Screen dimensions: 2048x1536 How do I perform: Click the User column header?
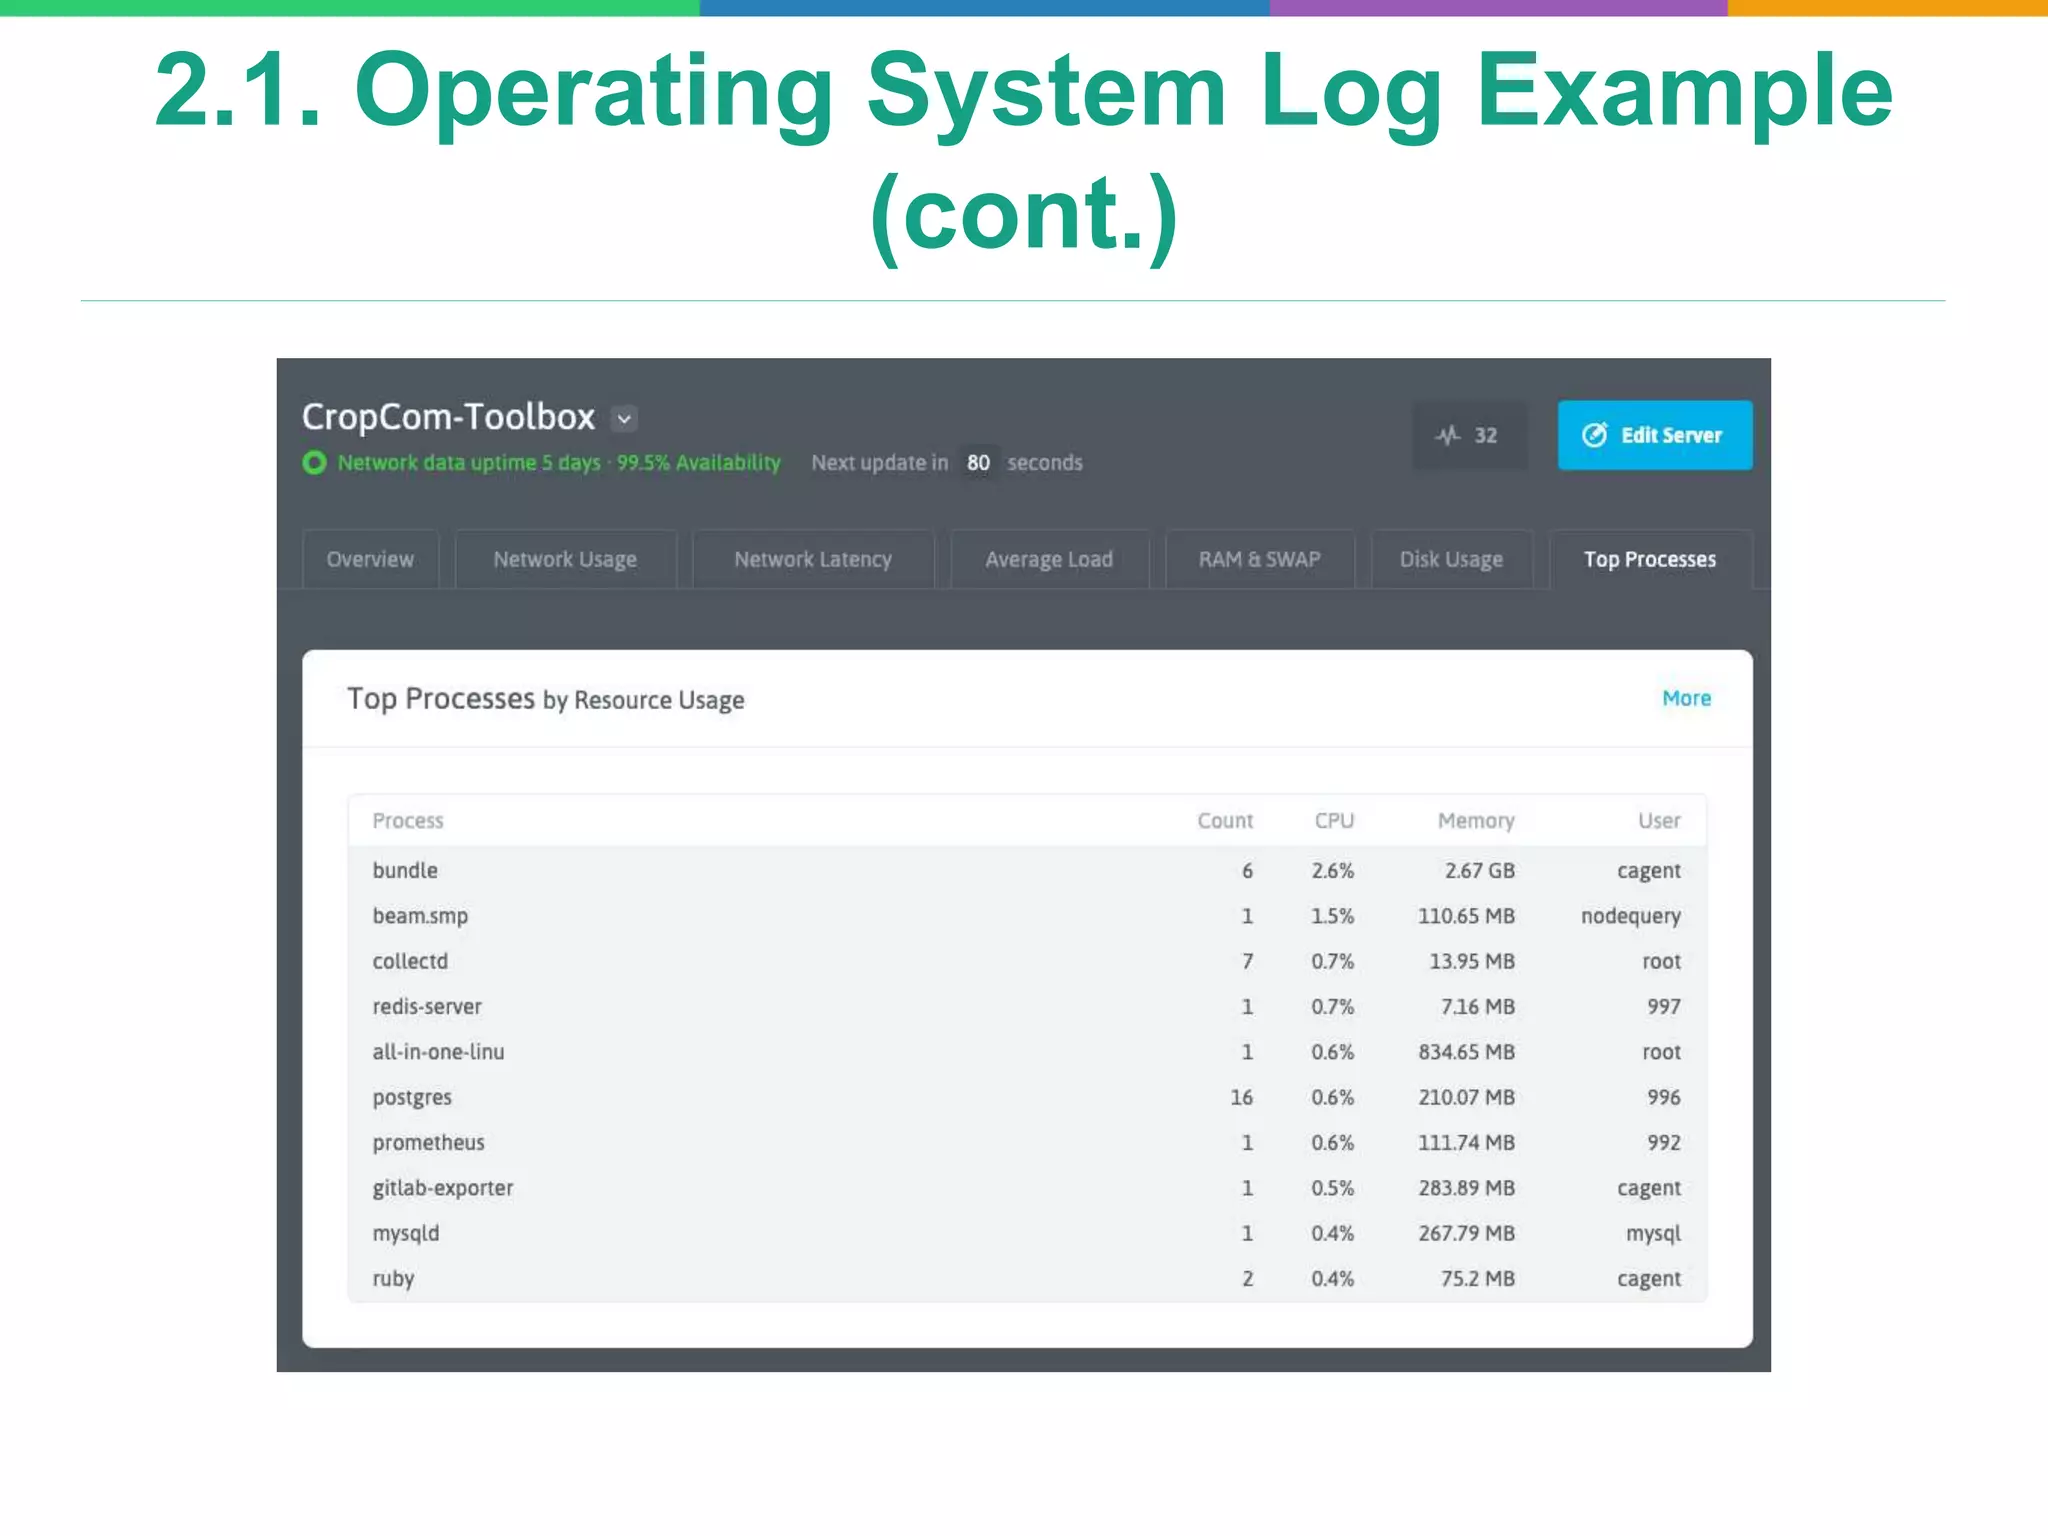[1659, 821]
